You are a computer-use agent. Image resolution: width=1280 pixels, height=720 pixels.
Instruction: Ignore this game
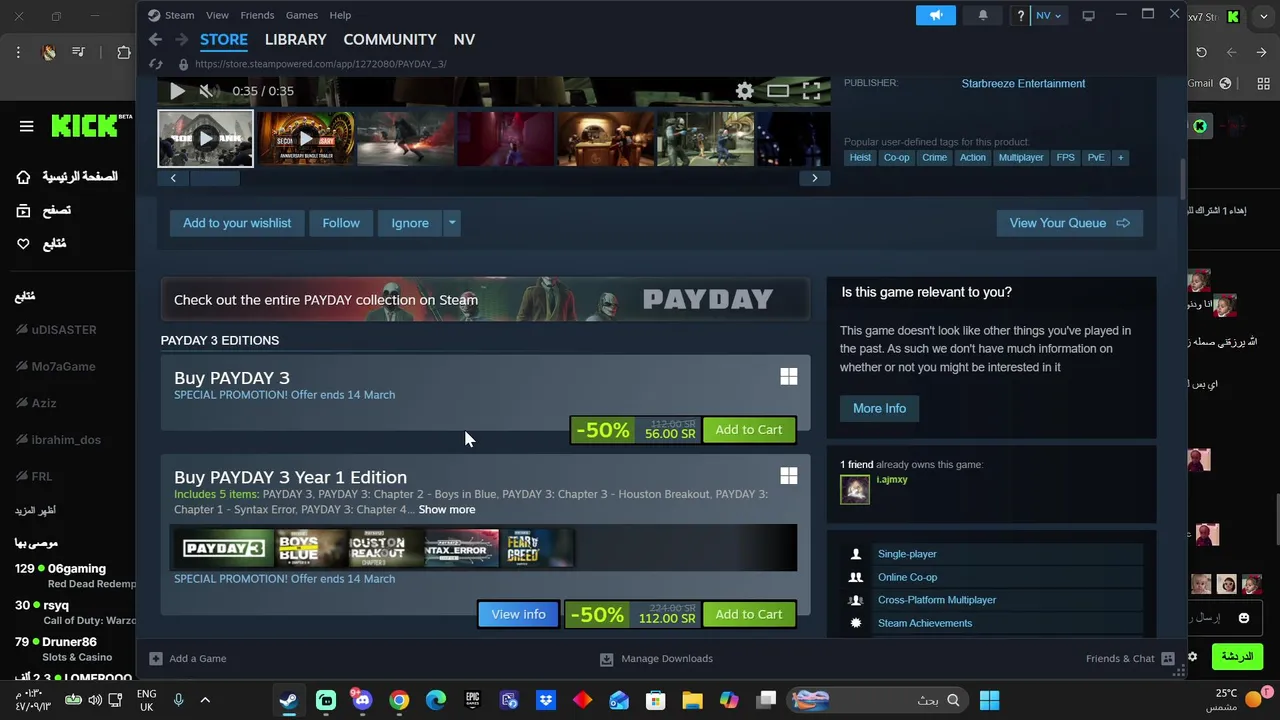coord(409,223)
